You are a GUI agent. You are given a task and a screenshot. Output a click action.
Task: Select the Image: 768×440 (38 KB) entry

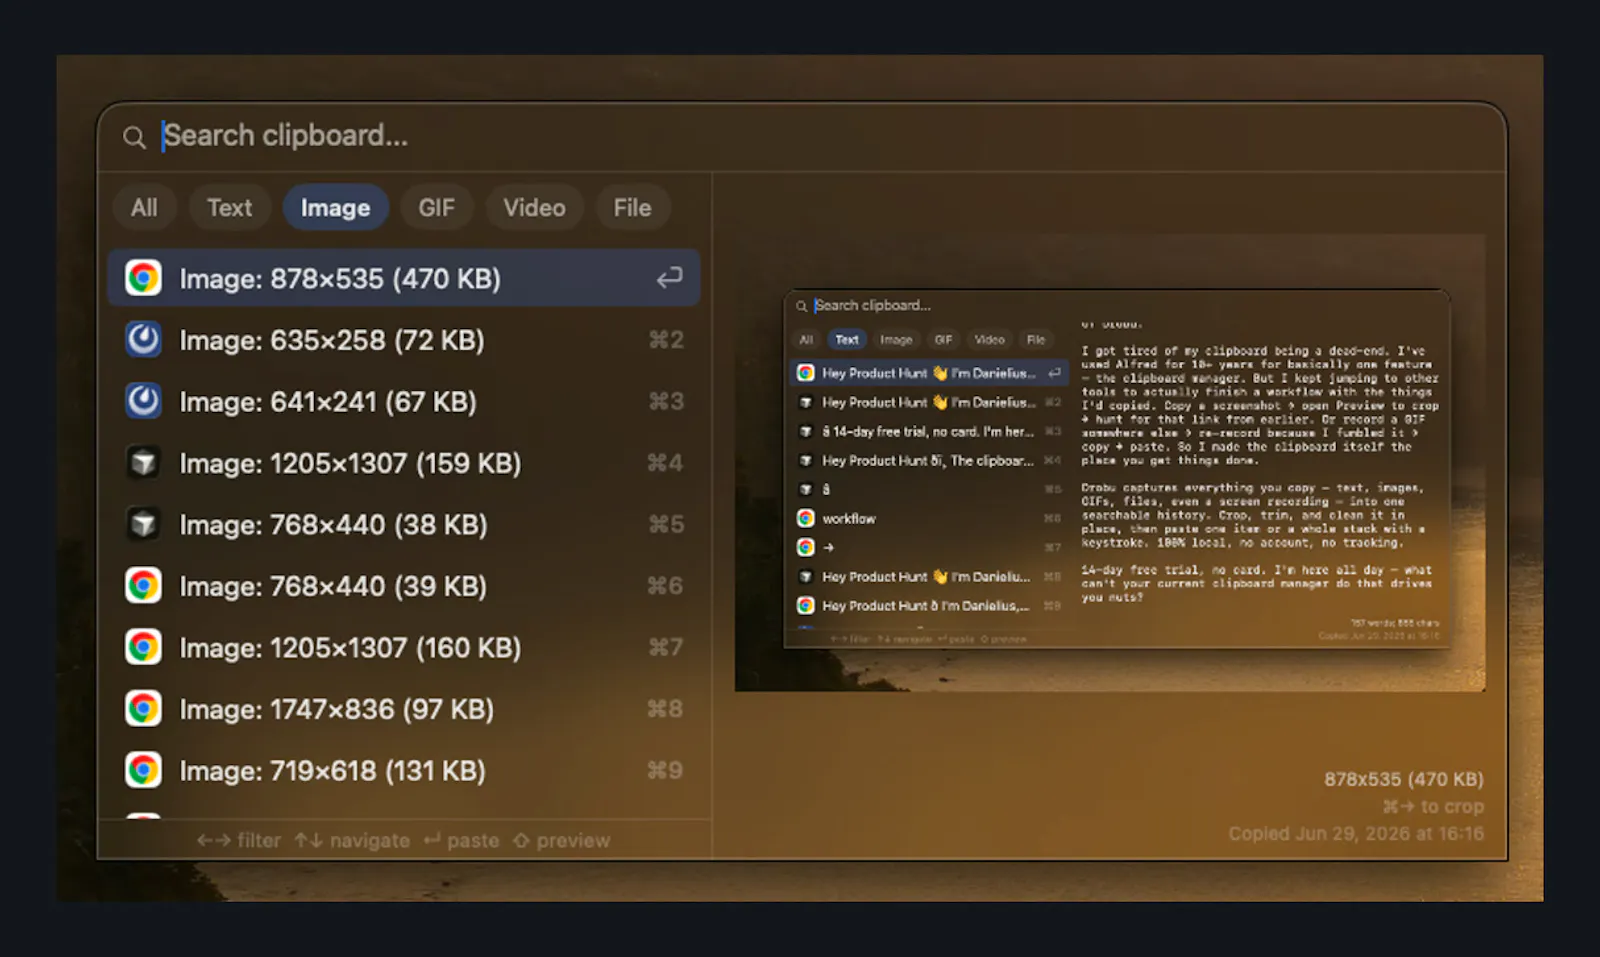[x=404, y=525]
